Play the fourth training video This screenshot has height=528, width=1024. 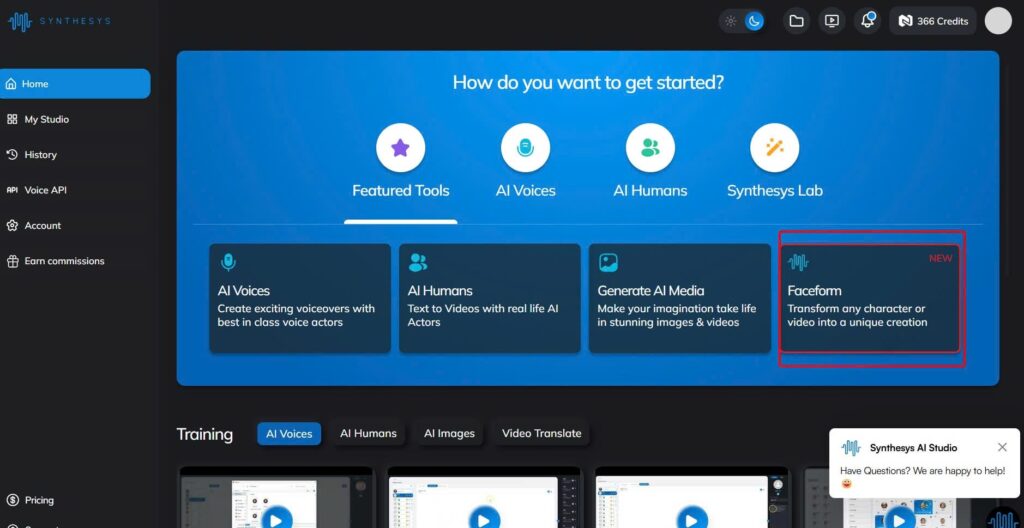(x=899, y=520)
